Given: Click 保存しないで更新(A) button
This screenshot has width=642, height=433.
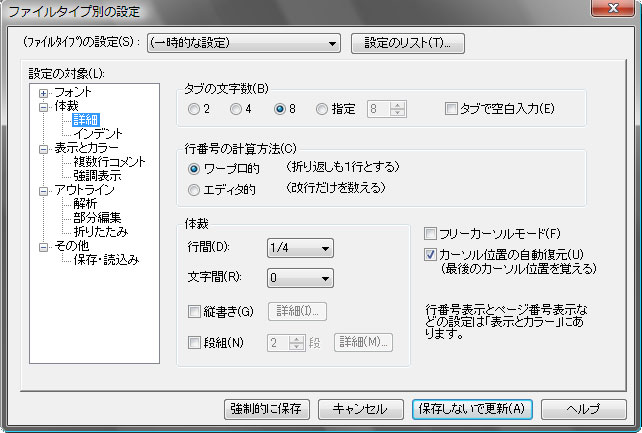Looking at the screenshot, I should tap(472, 409).
